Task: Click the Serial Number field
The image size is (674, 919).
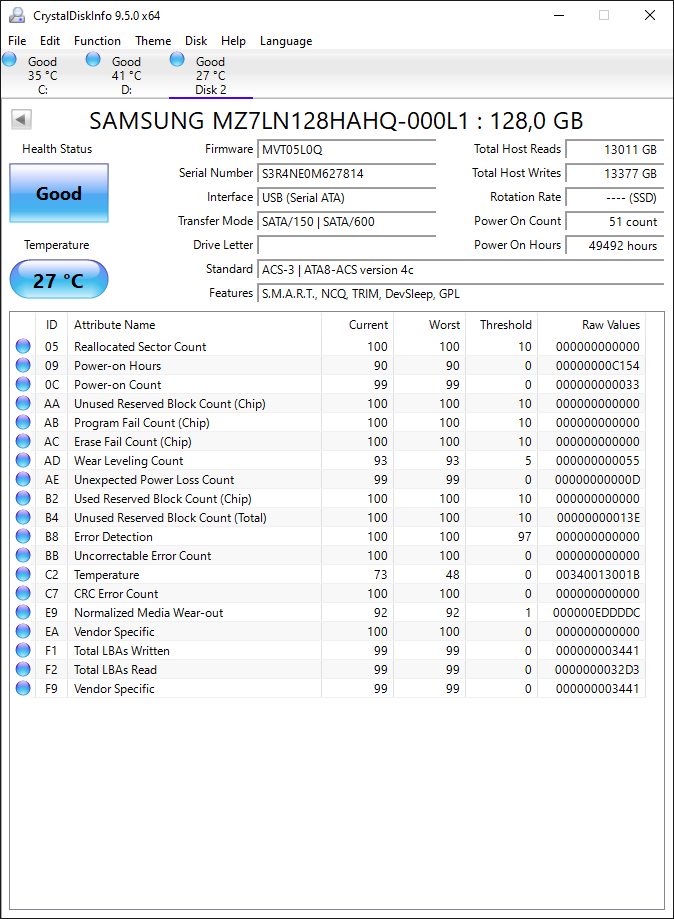Action: 346,173
